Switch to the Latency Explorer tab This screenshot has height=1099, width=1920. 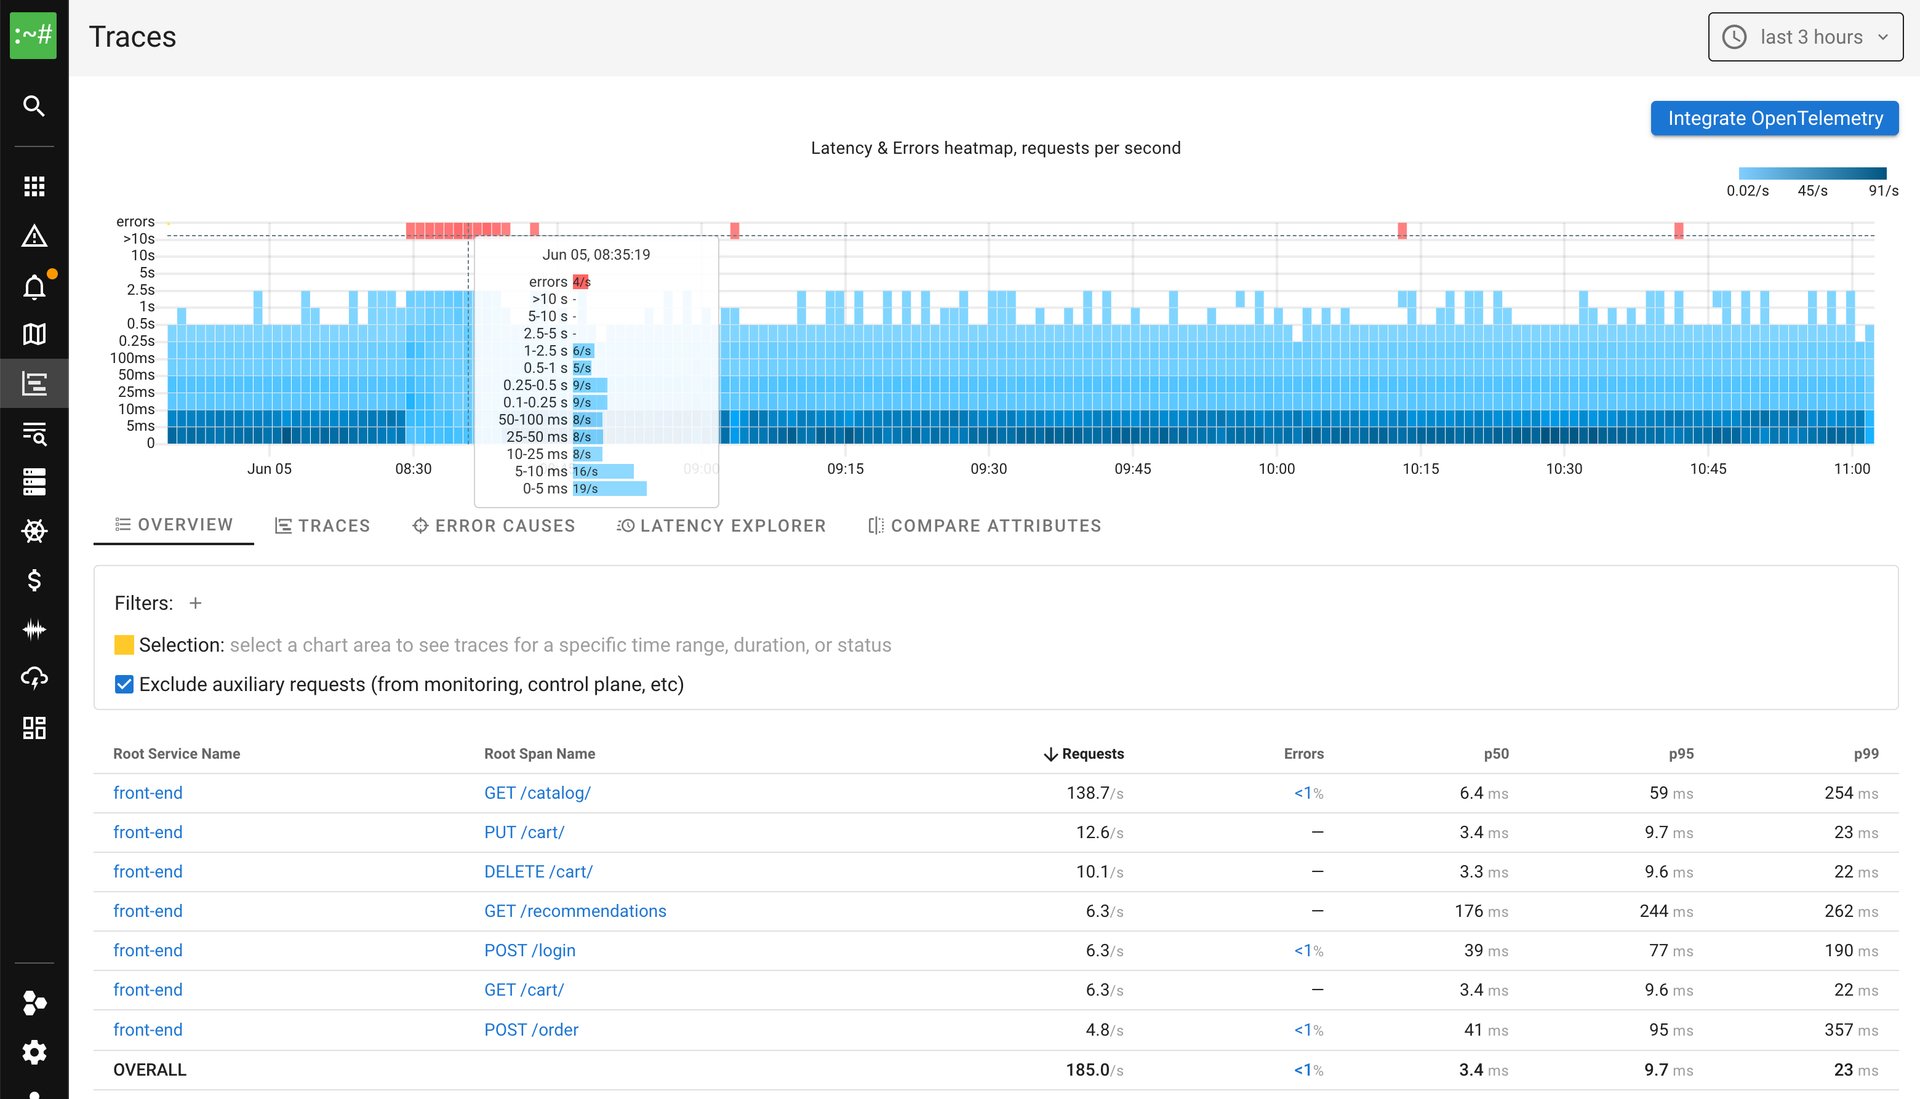[x=721, y=526]
